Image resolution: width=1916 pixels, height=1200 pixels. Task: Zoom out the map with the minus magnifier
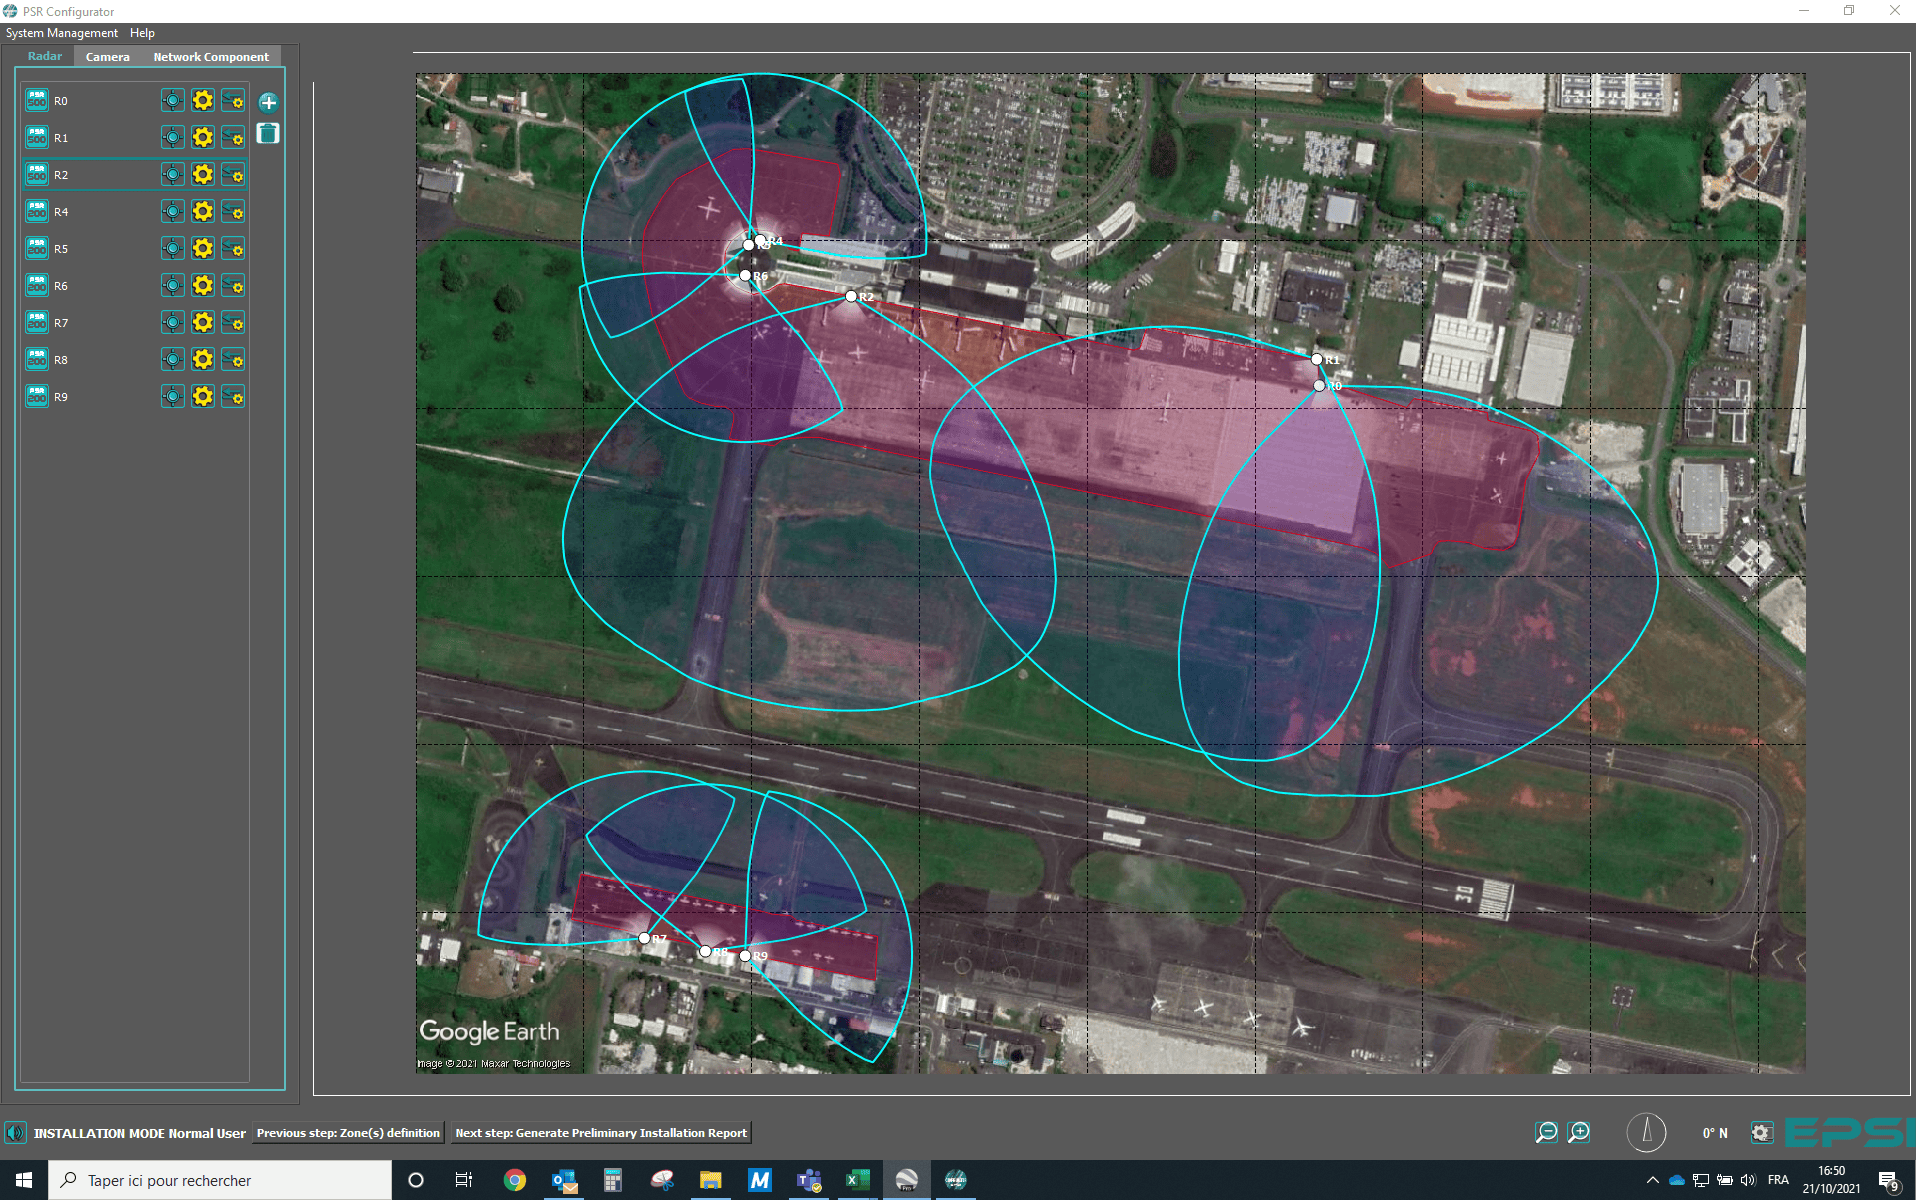pos(1546,1132)
